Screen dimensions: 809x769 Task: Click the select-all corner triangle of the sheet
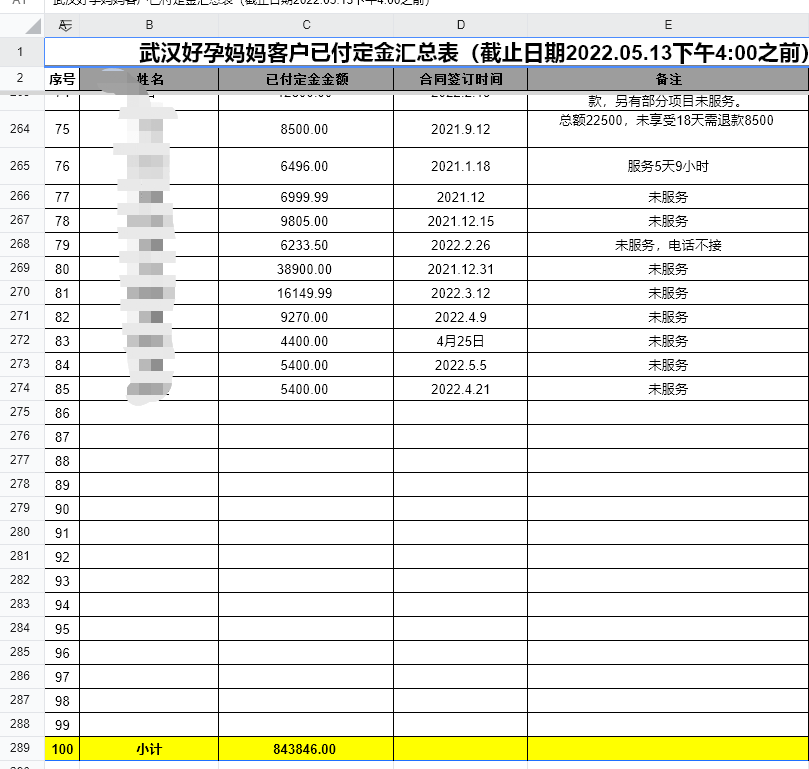(x=33, y=25)
